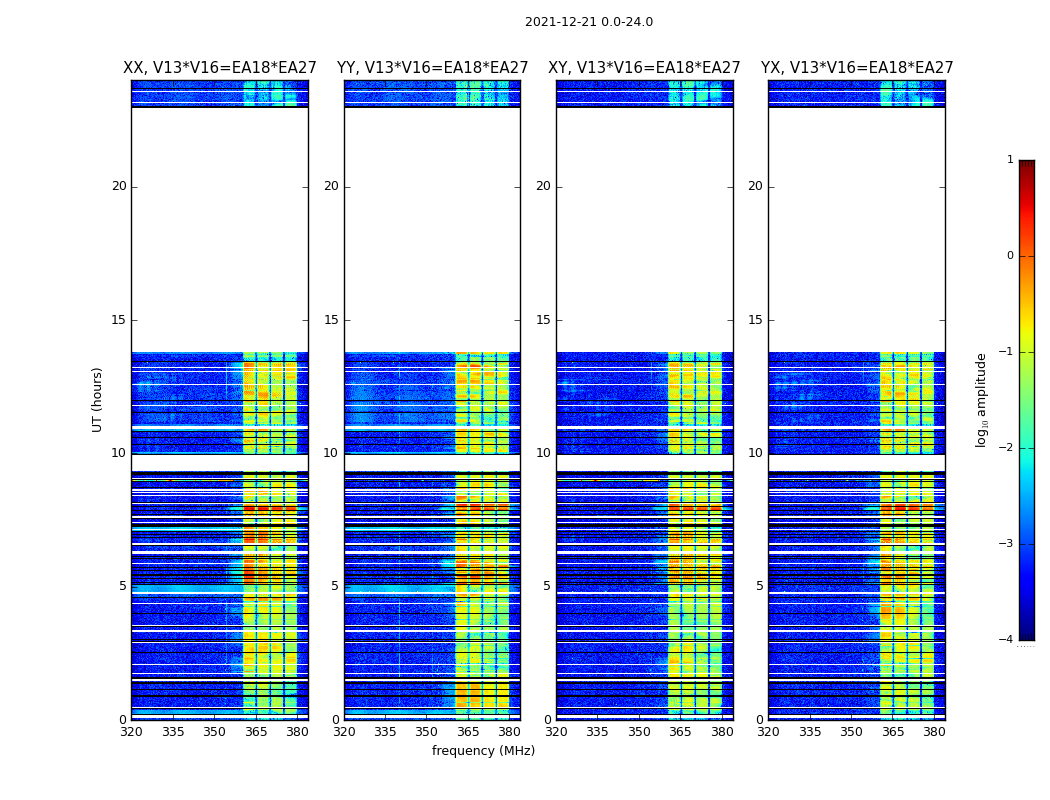Image resolution: width=1050 pixels, height=800 pixels.
Task: Click the YY panel title text
Action: 432,68
